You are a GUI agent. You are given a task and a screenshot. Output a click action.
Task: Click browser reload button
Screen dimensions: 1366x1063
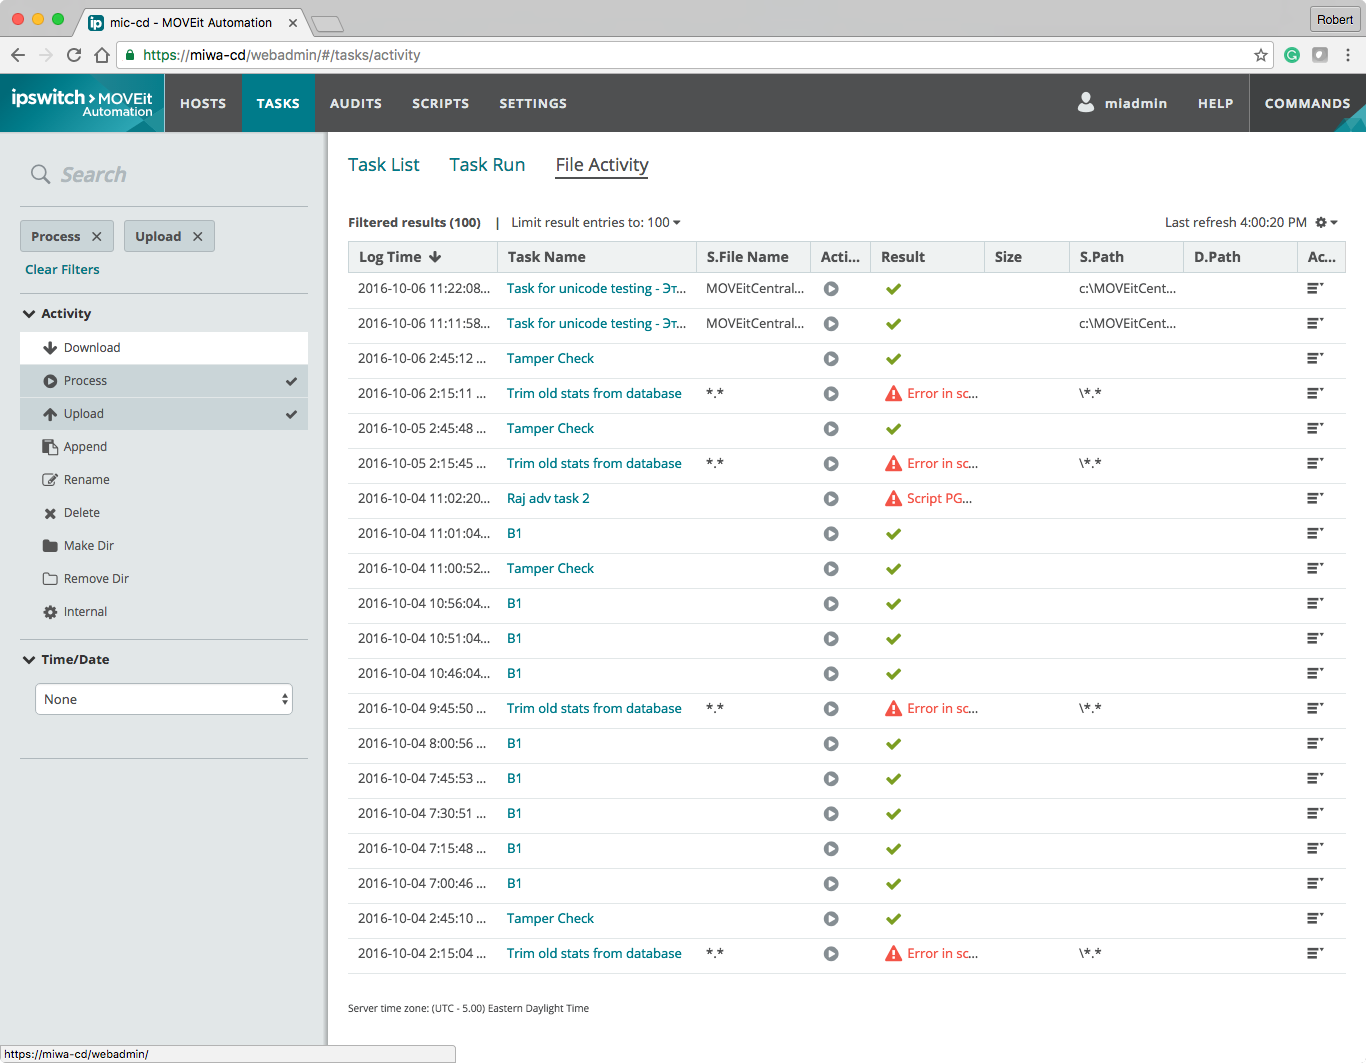coord(74,55)
